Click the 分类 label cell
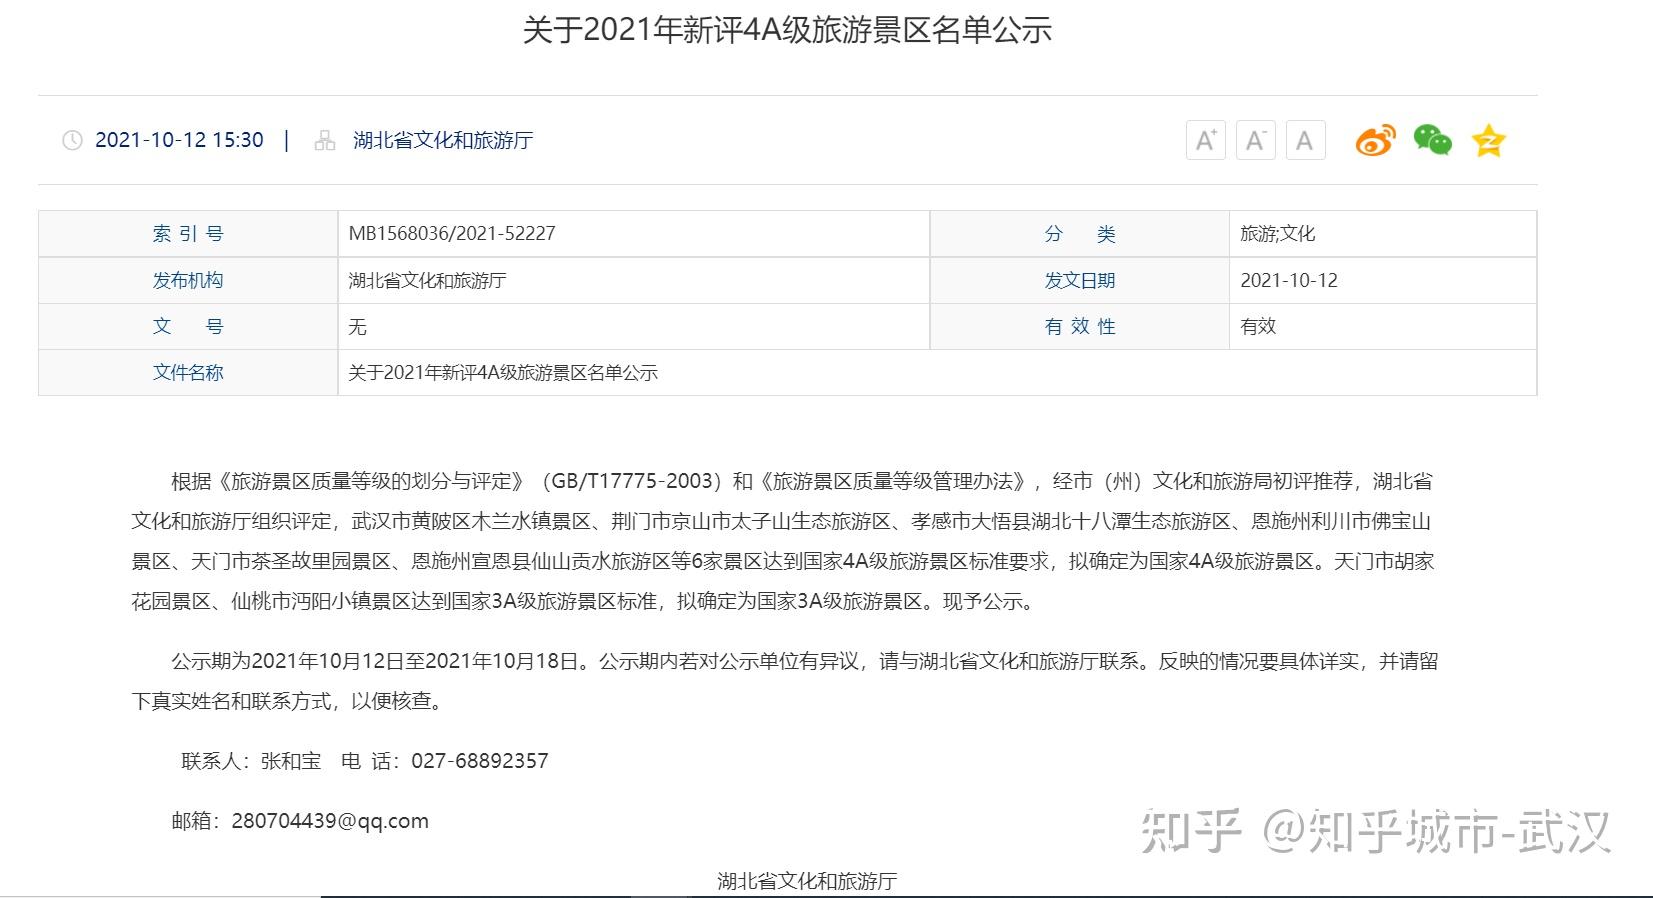The width and height of the screenshot is (1653, 898). pyautogui.click(x=1080, y=234)
